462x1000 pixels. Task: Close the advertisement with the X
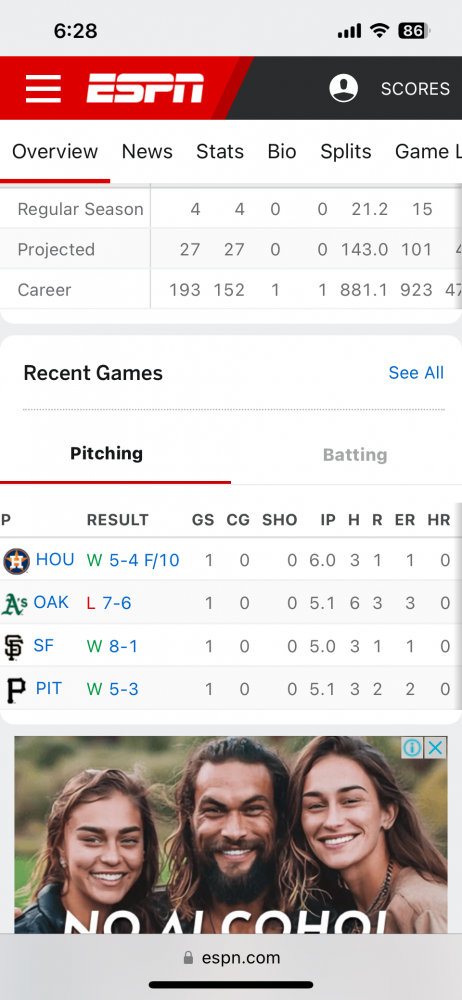point(435,747)
